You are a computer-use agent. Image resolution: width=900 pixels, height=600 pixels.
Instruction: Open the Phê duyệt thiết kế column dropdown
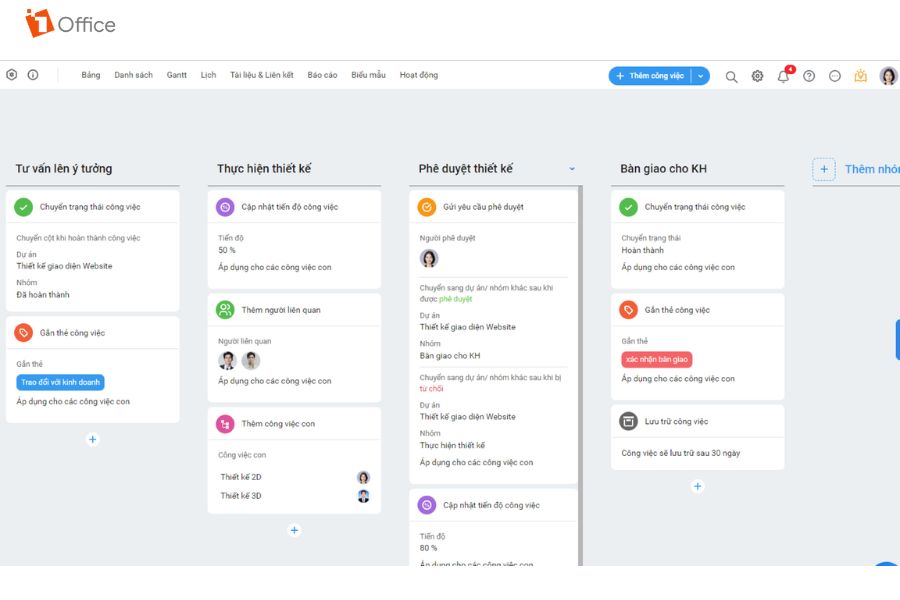[572, 169]
